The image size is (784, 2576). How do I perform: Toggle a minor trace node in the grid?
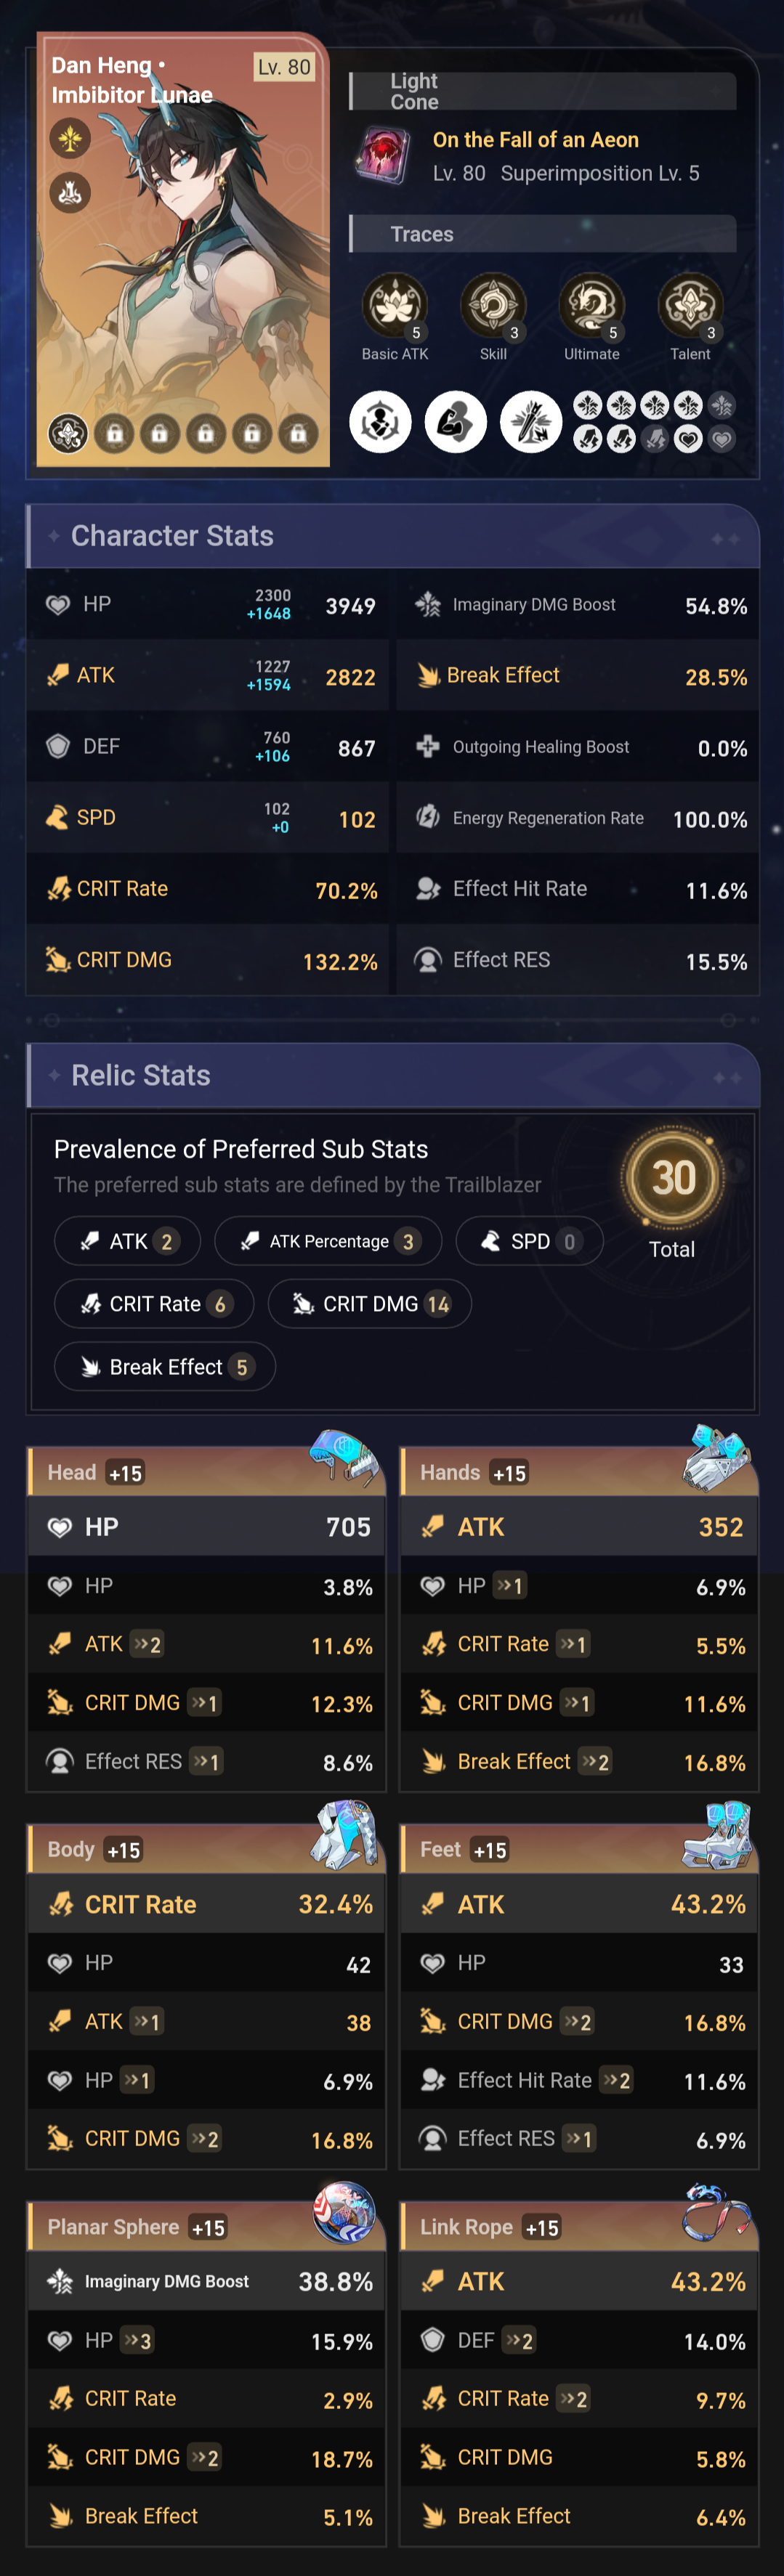(x=588, y=405)
